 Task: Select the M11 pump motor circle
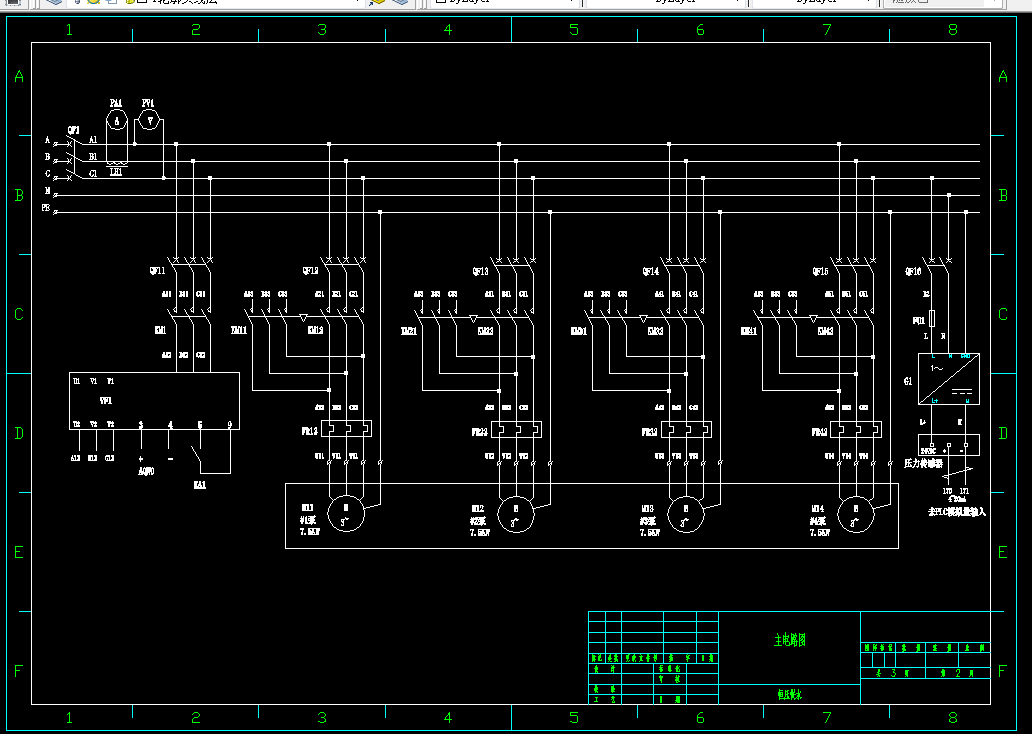point(346,514)
